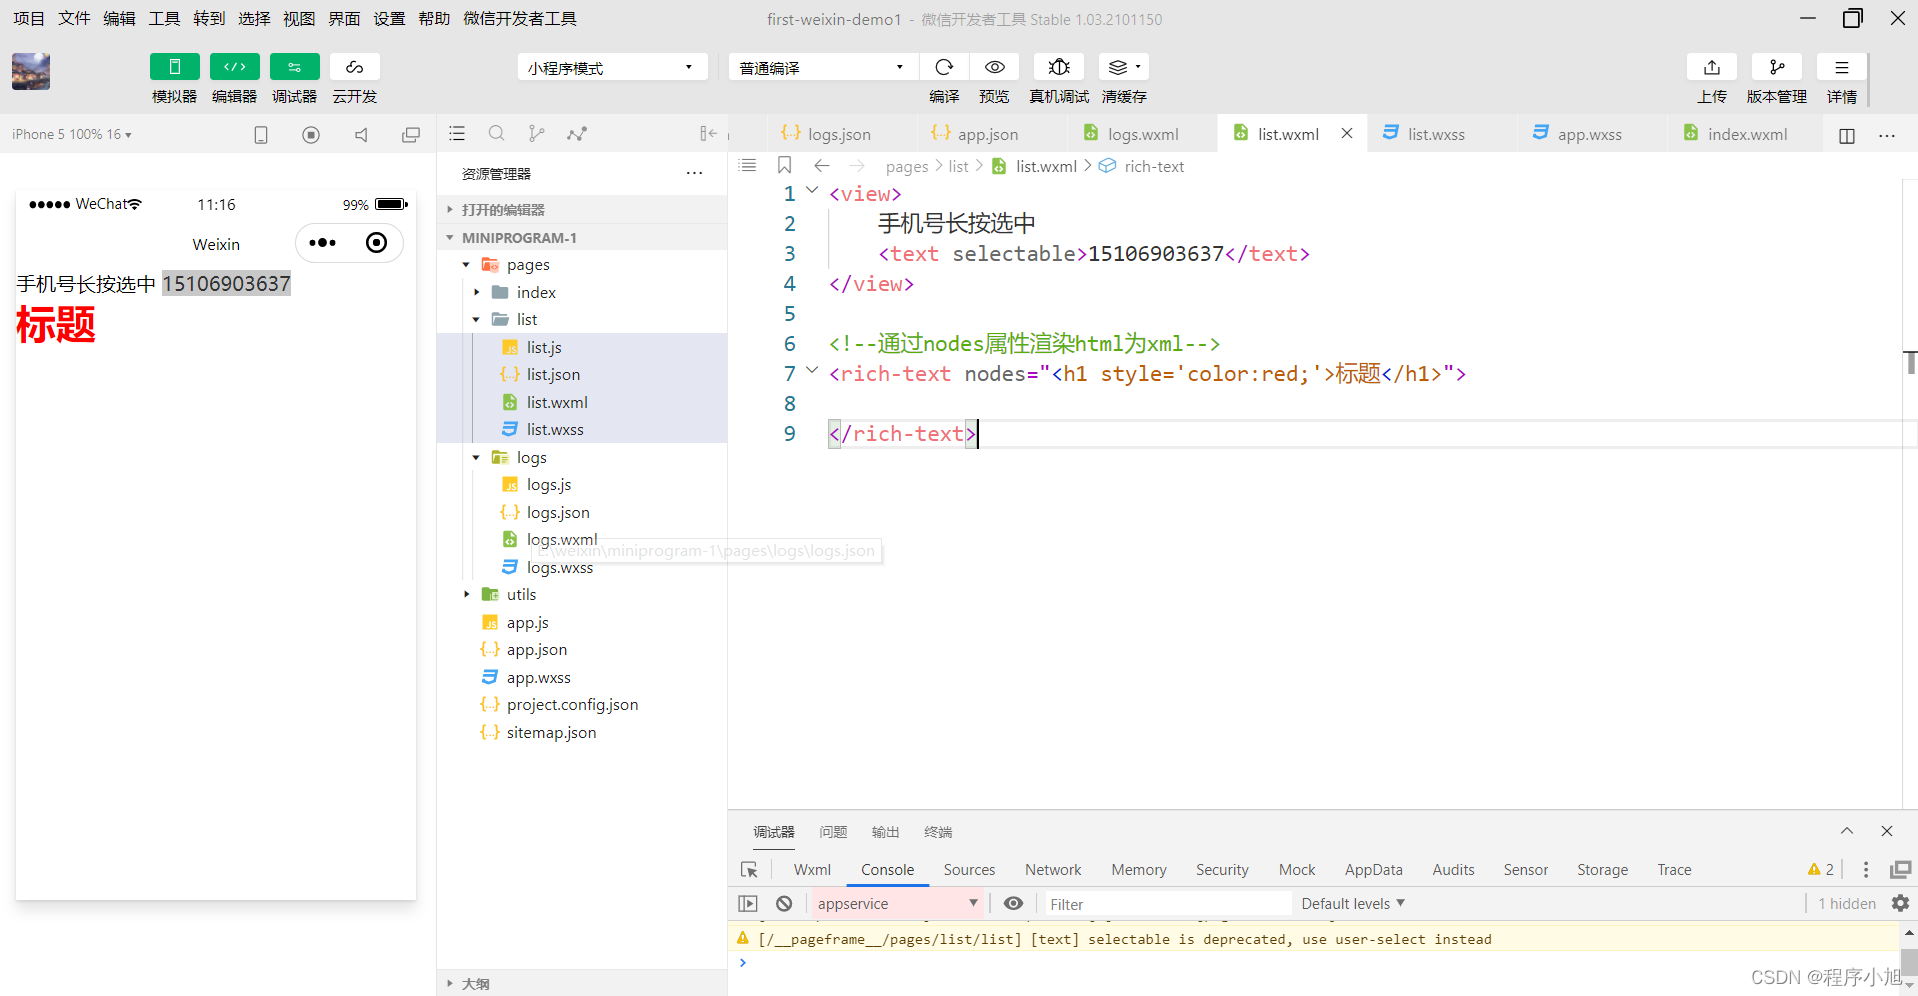Fold the view tag at line 1
Screen dimensions: 1918x996
coord(813,190)
